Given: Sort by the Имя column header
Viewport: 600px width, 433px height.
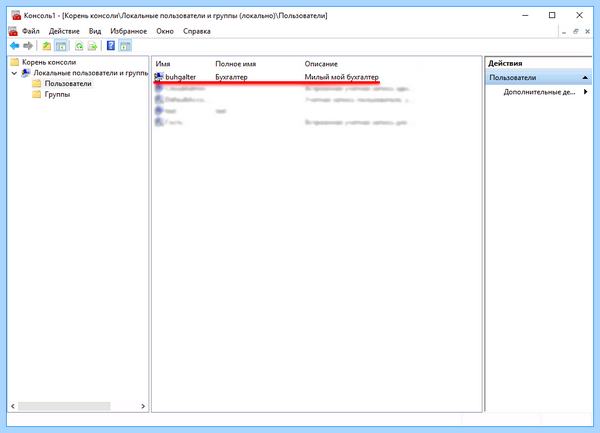Looking at the screenshot, I should (163, 64).
